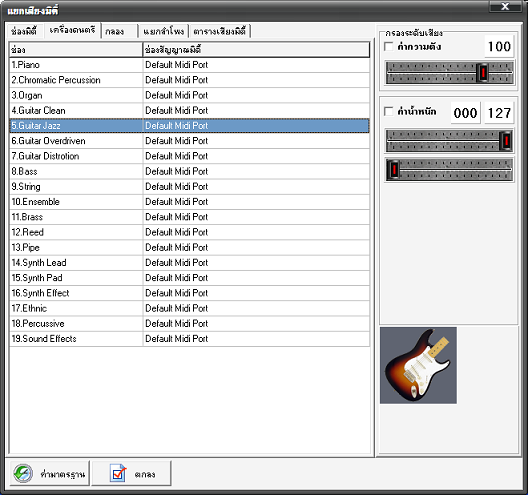Screen dimensions: 528x495
Task: Click the green default-values restore icon
Action: [x=23, y=473]
